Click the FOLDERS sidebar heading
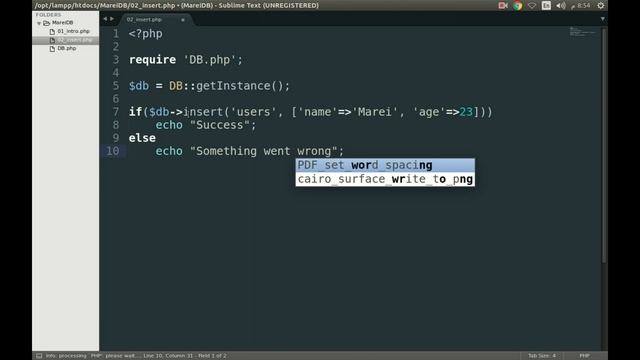640x360 pixels. [48, 15]
